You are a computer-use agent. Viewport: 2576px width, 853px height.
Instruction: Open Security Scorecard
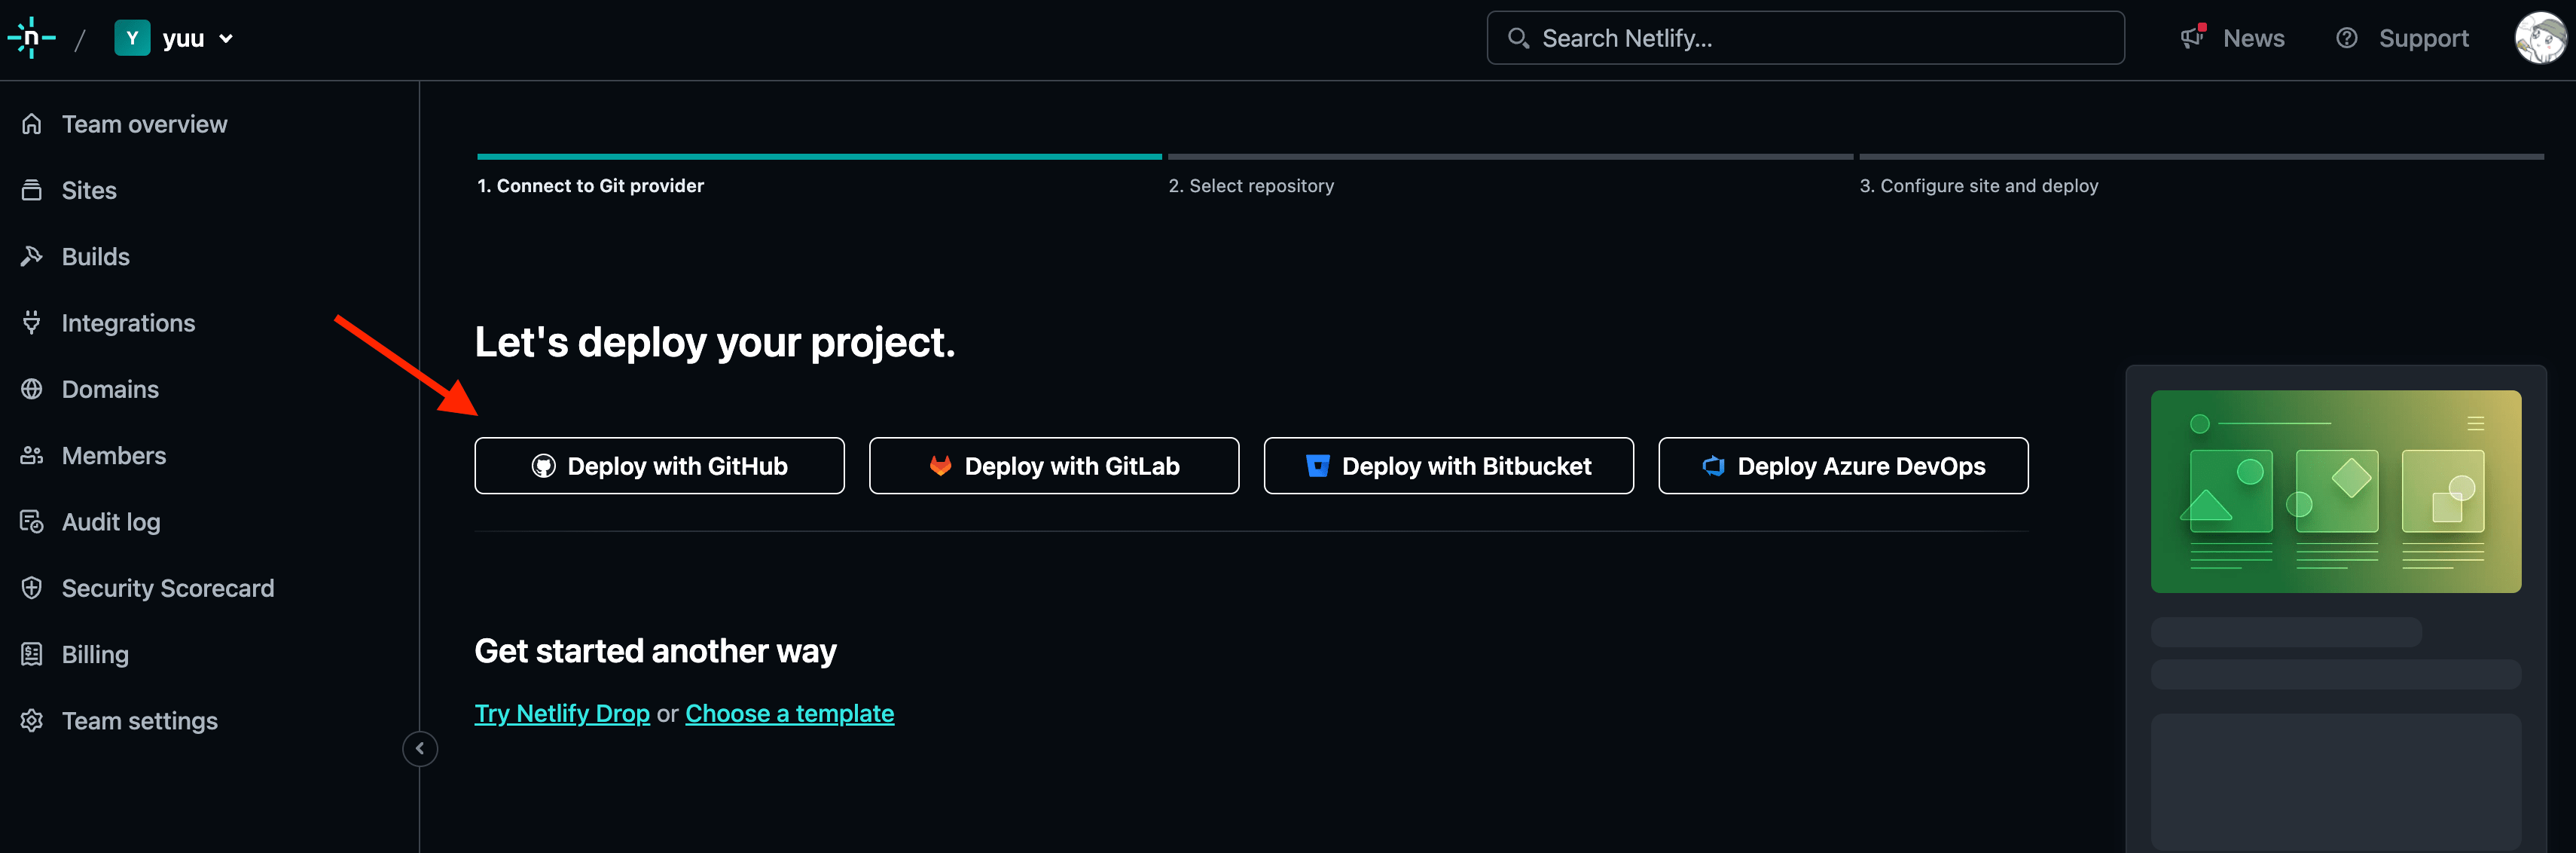[168, 588]
